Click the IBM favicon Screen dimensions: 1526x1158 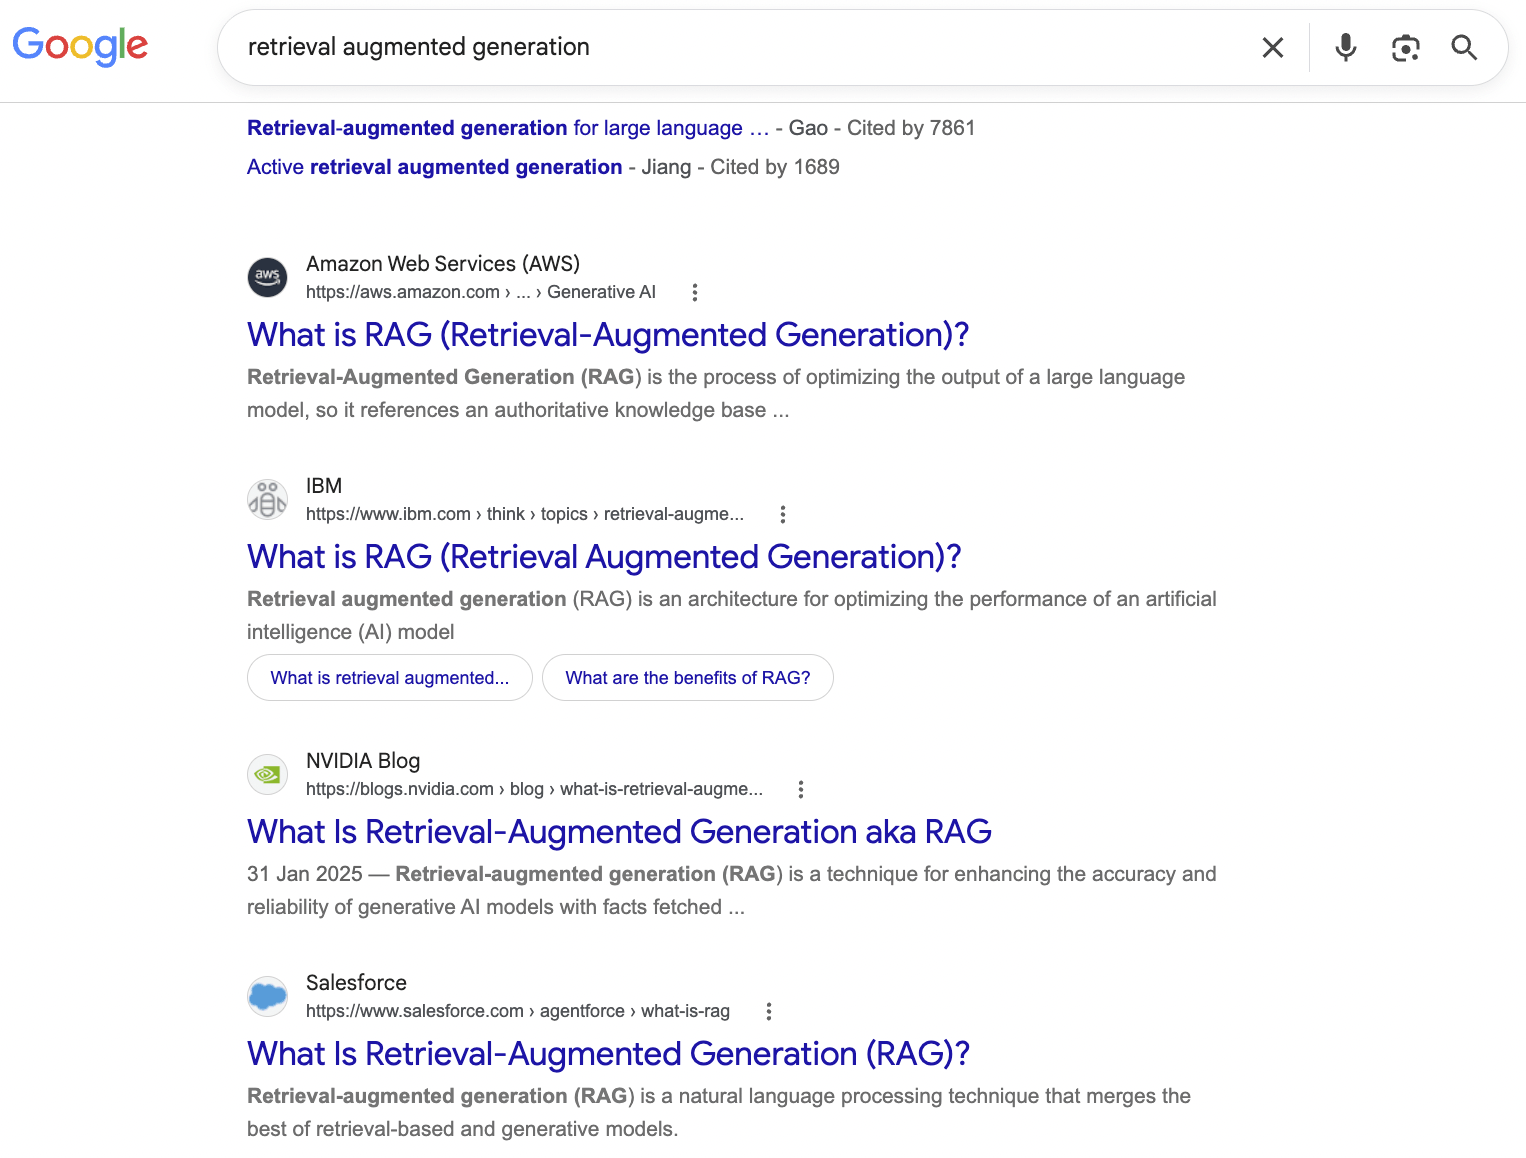pos(267,499)
